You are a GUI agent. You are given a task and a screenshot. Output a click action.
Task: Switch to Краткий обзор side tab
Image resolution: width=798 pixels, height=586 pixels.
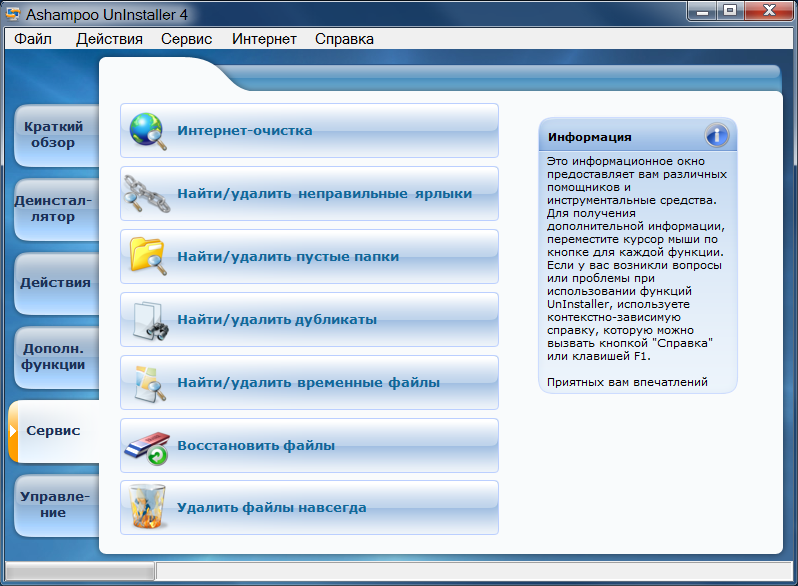[54, 135]
